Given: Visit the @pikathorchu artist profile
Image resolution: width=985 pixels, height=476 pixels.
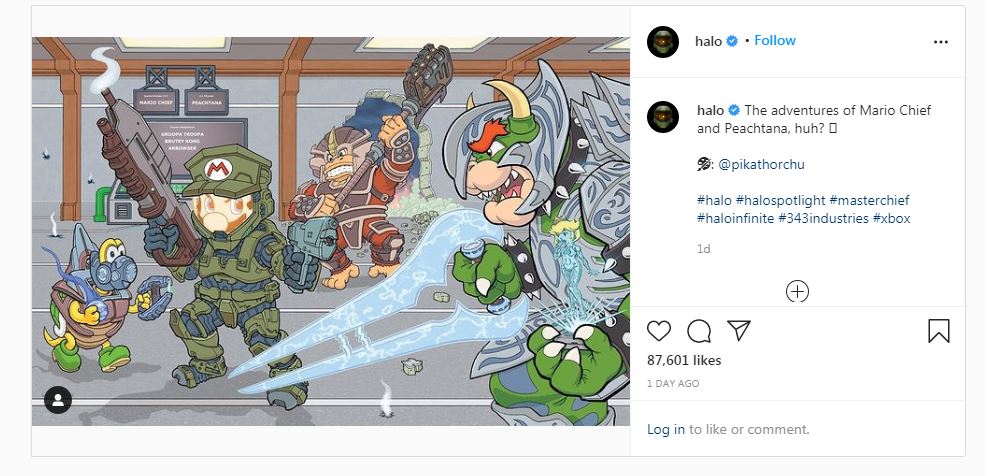Looking at the screenshot, I should pos(760,164).
